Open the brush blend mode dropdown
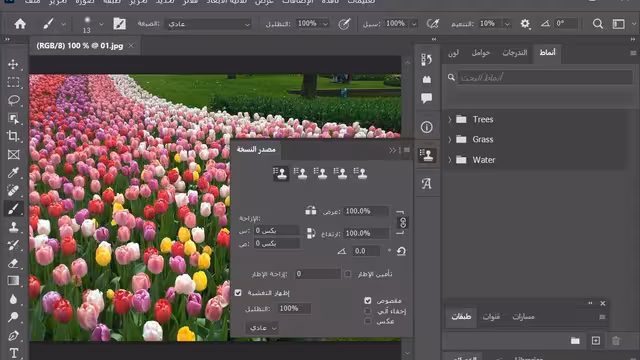This screenshot has height=360, width=640. [208, 24]
